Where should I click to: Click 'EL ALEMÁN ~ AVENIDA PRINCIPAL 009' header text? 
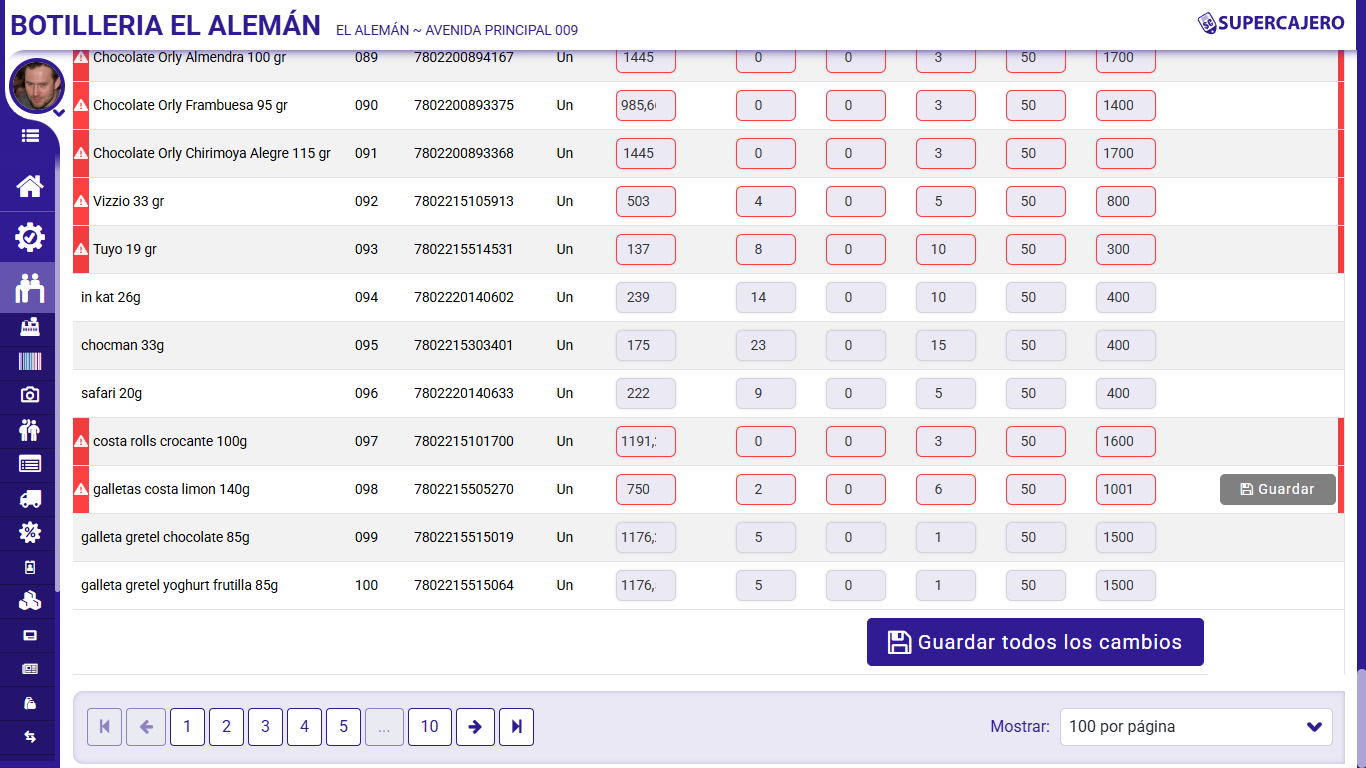pos(457,30)
